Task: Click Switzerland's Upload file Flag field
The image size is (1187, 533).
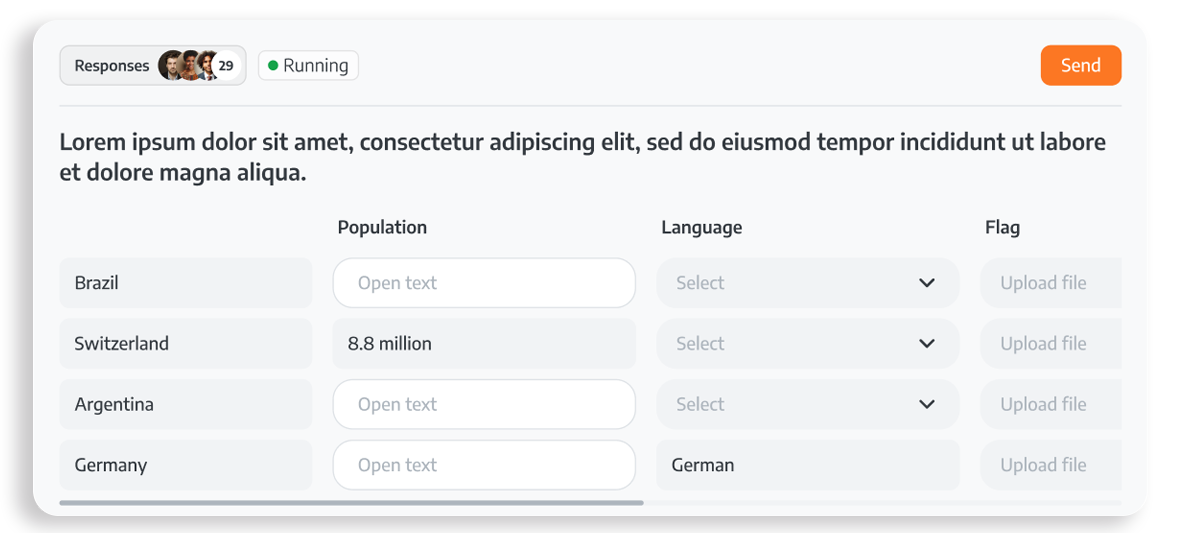Action: [x=1051, y=344]
